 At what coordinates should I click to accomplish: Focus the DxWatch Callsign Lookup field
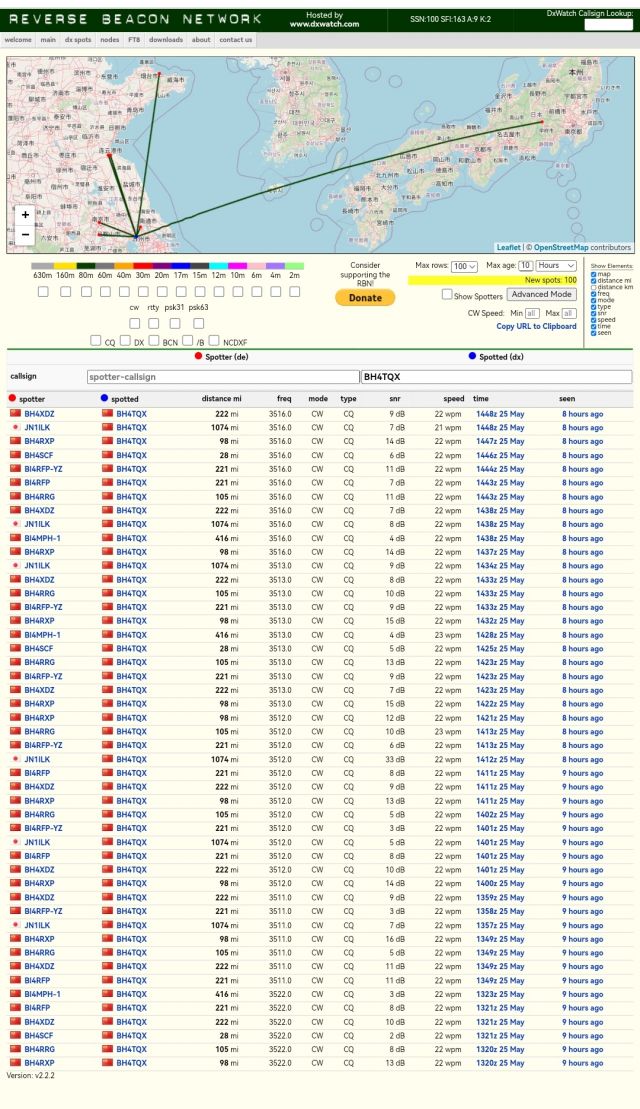608,24
